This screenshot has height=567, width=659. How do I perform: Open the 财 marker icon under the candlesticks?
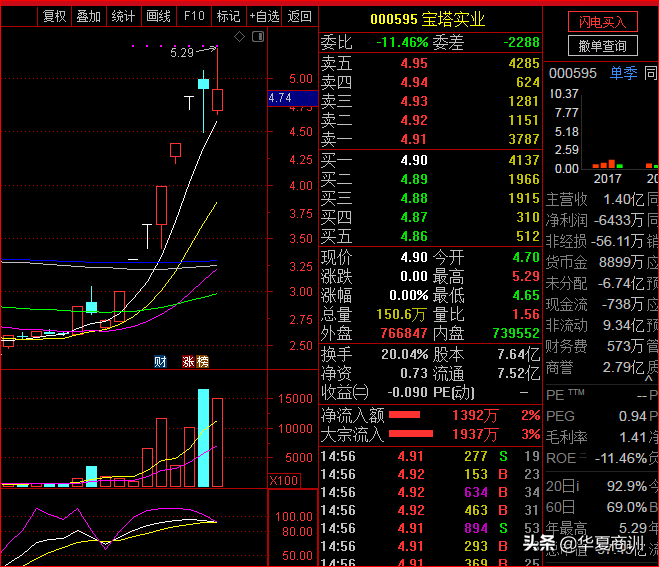point(160,361)
